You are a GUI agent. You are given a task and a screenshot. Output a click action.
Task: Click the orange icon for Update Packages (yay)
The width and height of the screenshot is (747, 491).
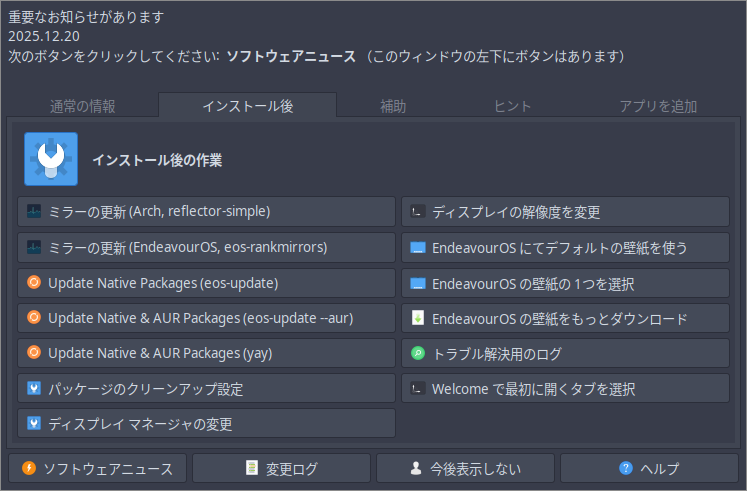[34, 352]
